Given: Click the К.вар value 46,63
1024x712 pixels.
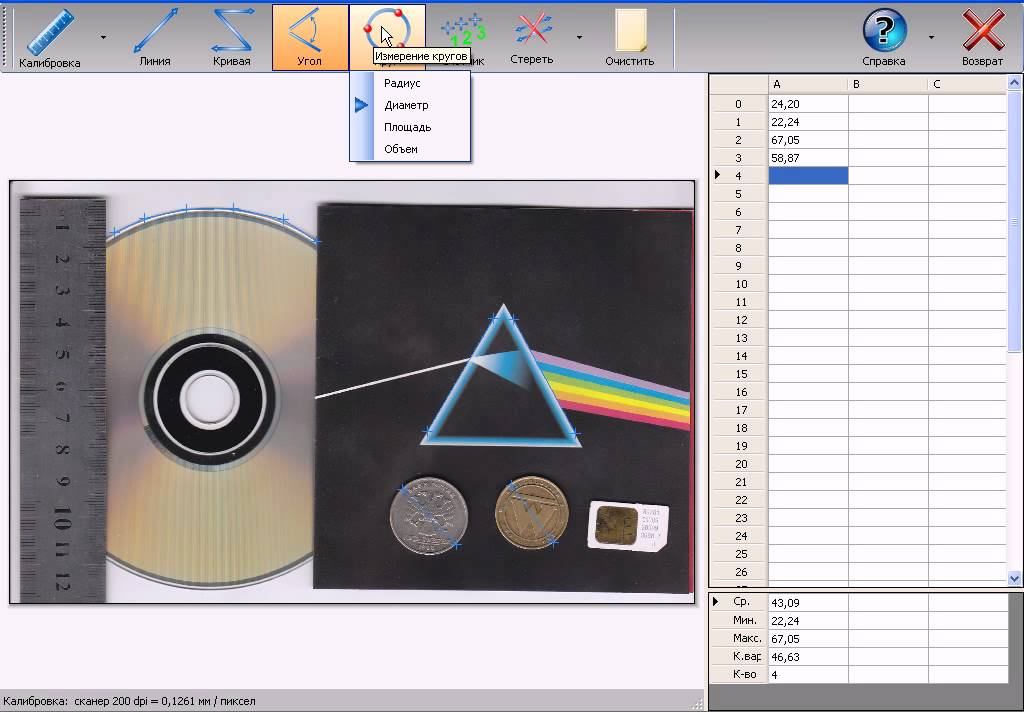Looking at the screenshot, I should point(808,656).
